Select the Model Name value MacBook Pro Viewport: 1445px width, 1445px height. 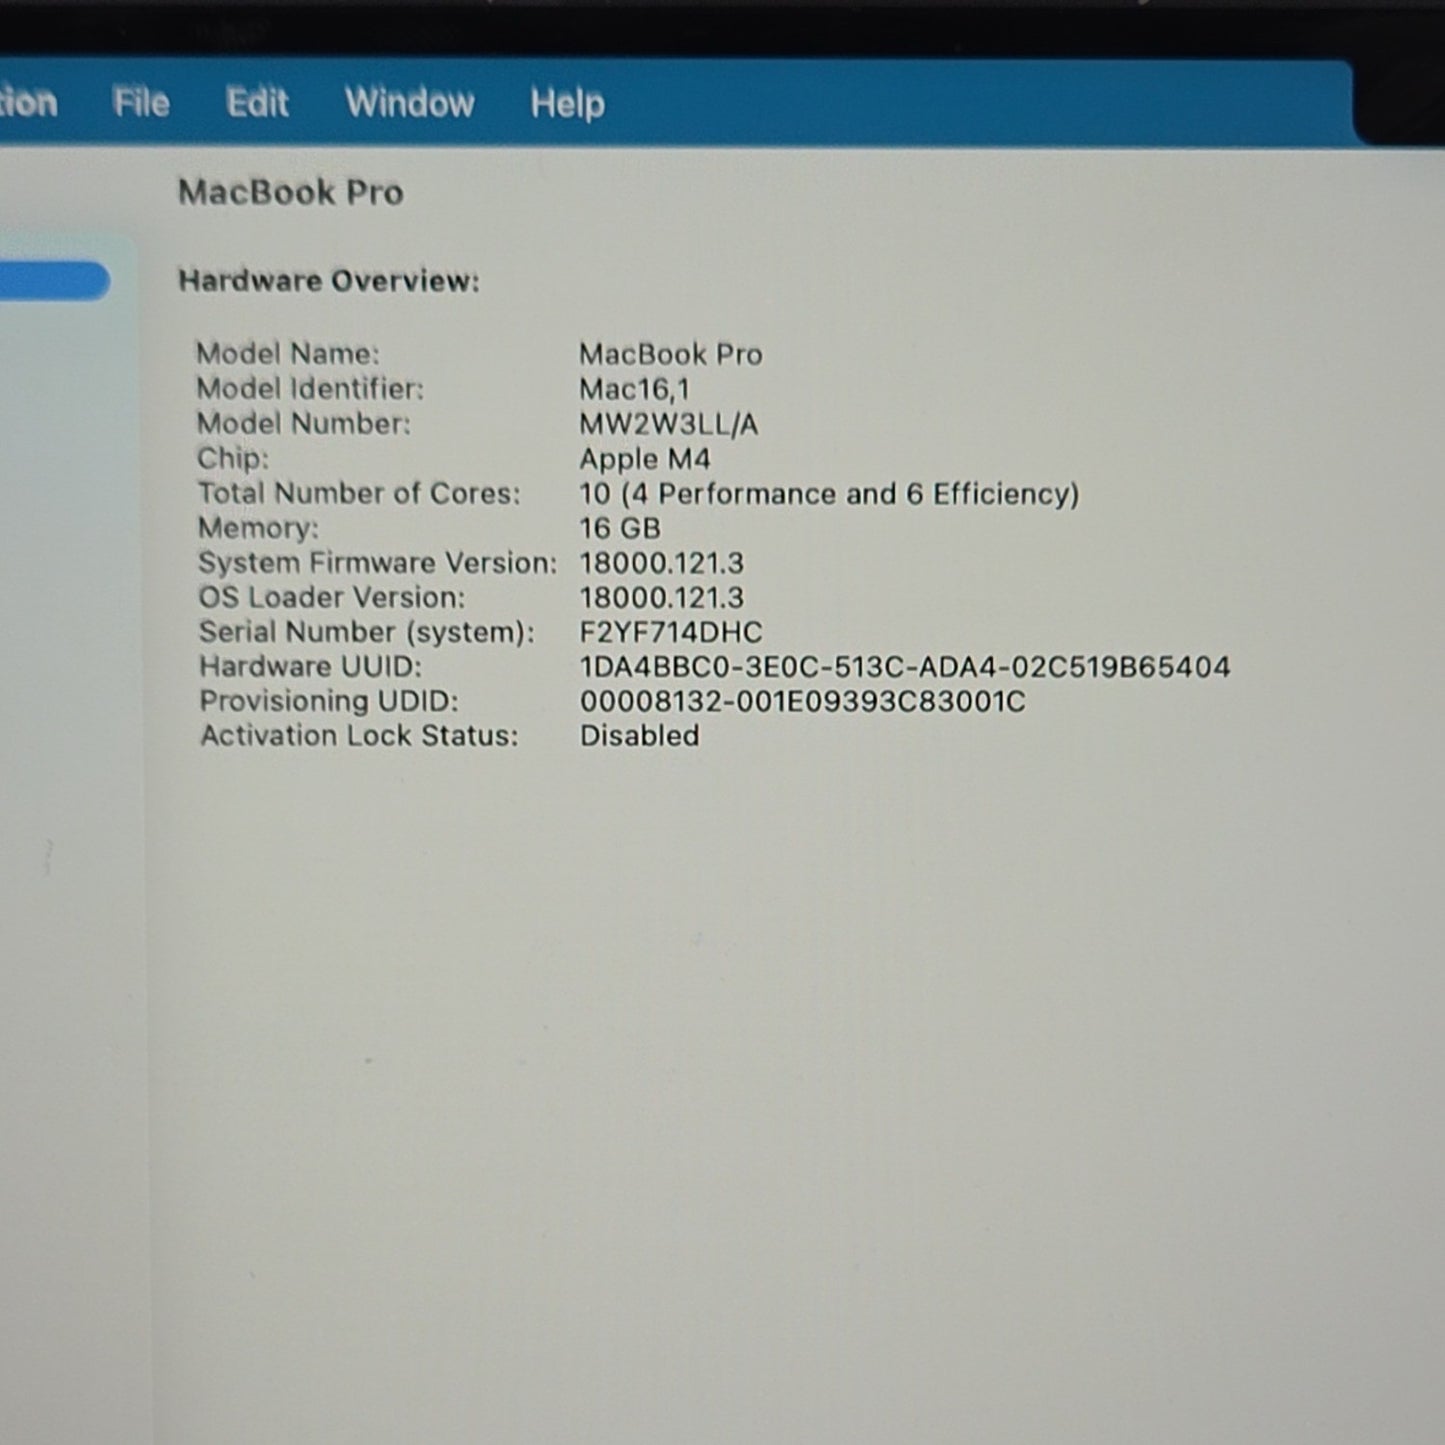(x=670, y=354)
